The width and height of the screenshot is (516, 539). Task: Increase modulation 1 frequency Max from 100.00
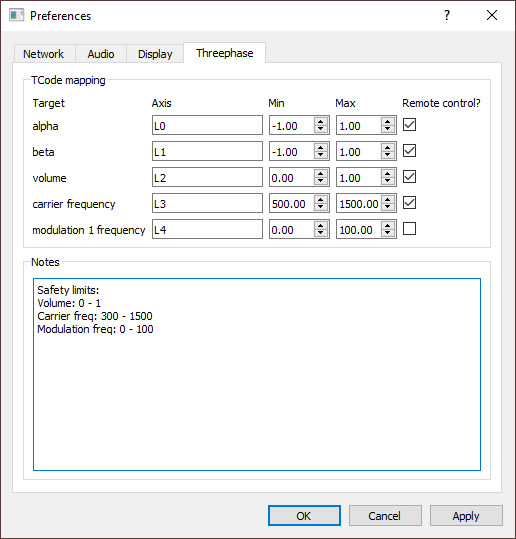tap(388, 225)
